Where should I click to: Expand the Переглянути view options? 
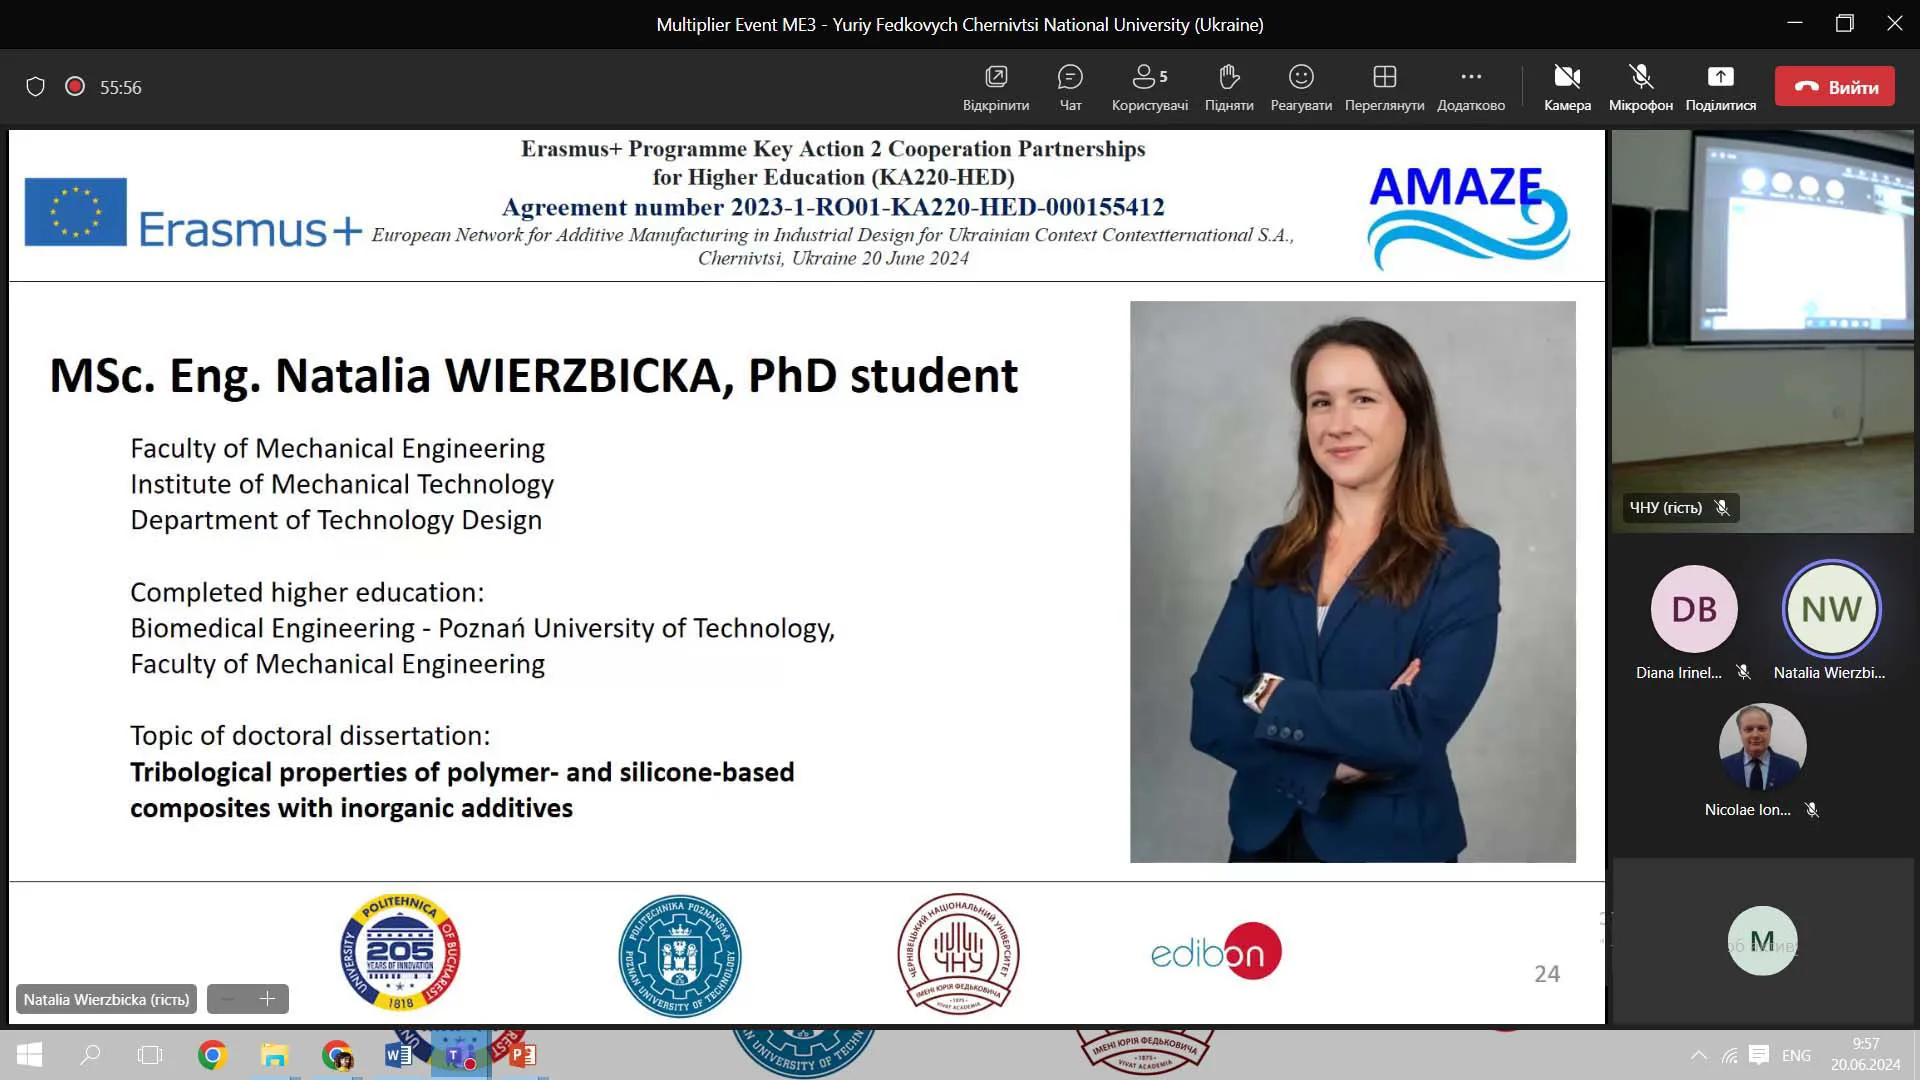click(1384, 87)
